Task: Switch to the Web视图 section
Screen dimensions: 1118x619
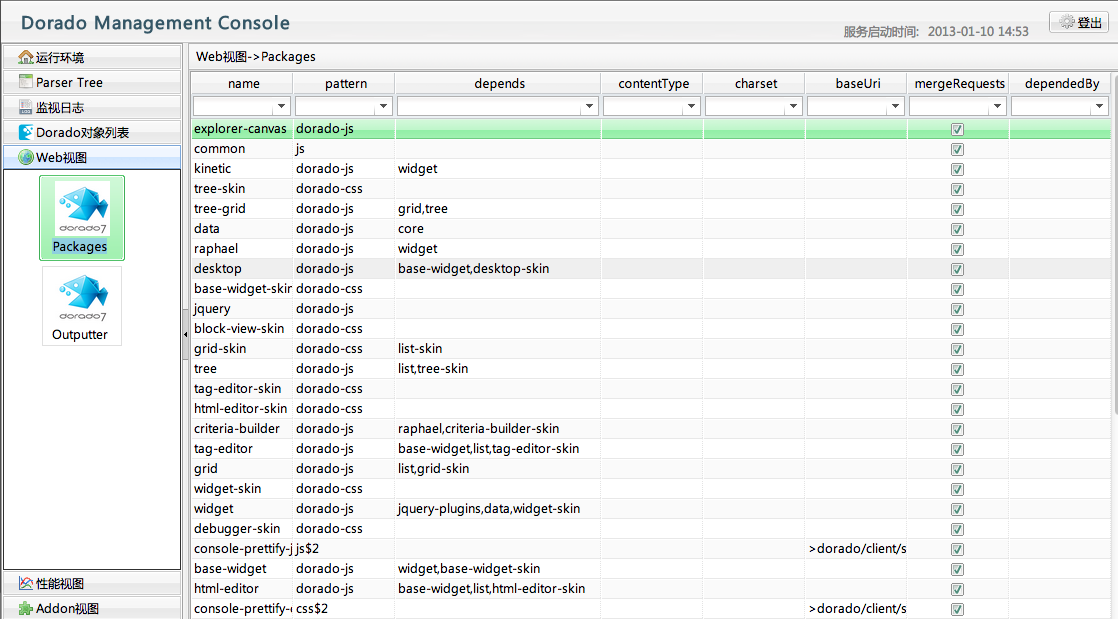Action: point(62,158)
